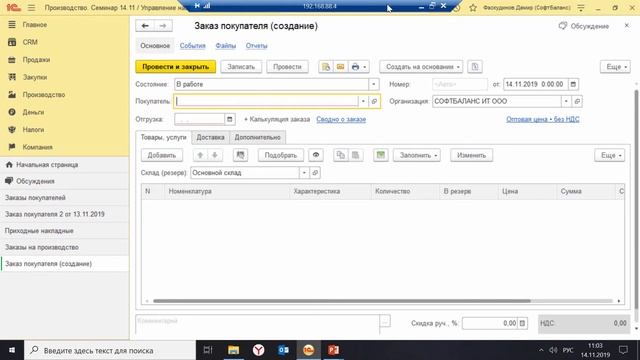Click the document icon after Создать на основании
Viewport: 640px width, 360px height.
(x=475, y=67)
